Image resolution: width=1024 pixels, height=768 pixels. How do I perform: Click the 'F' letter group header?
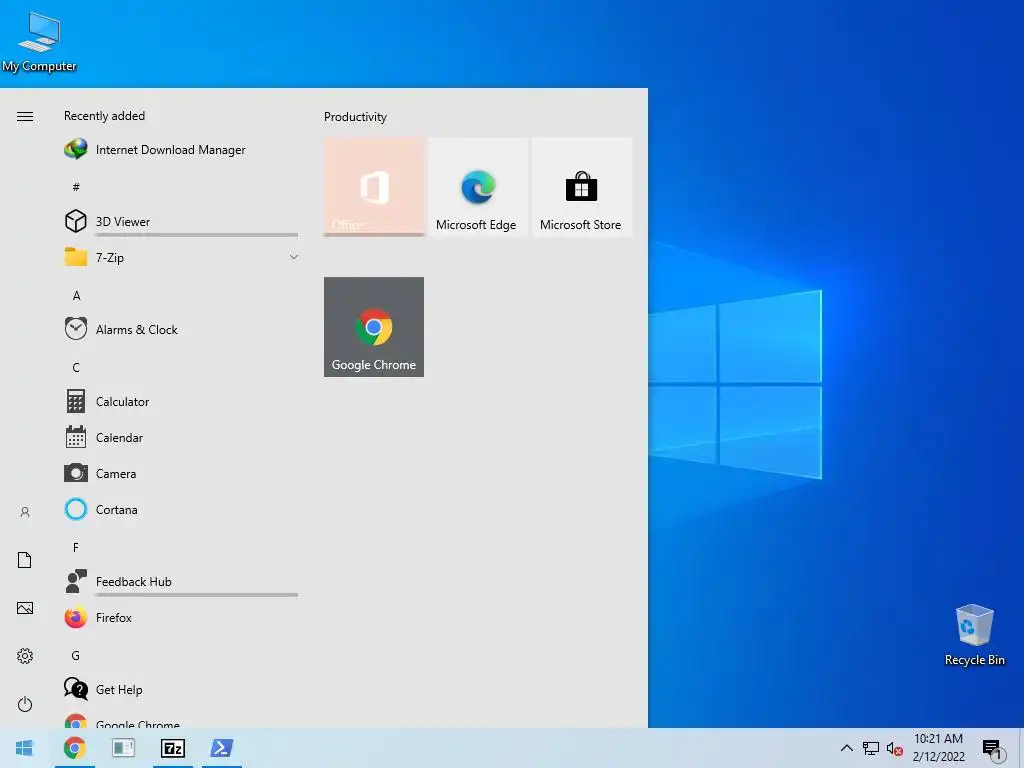(x=76, y=547)
